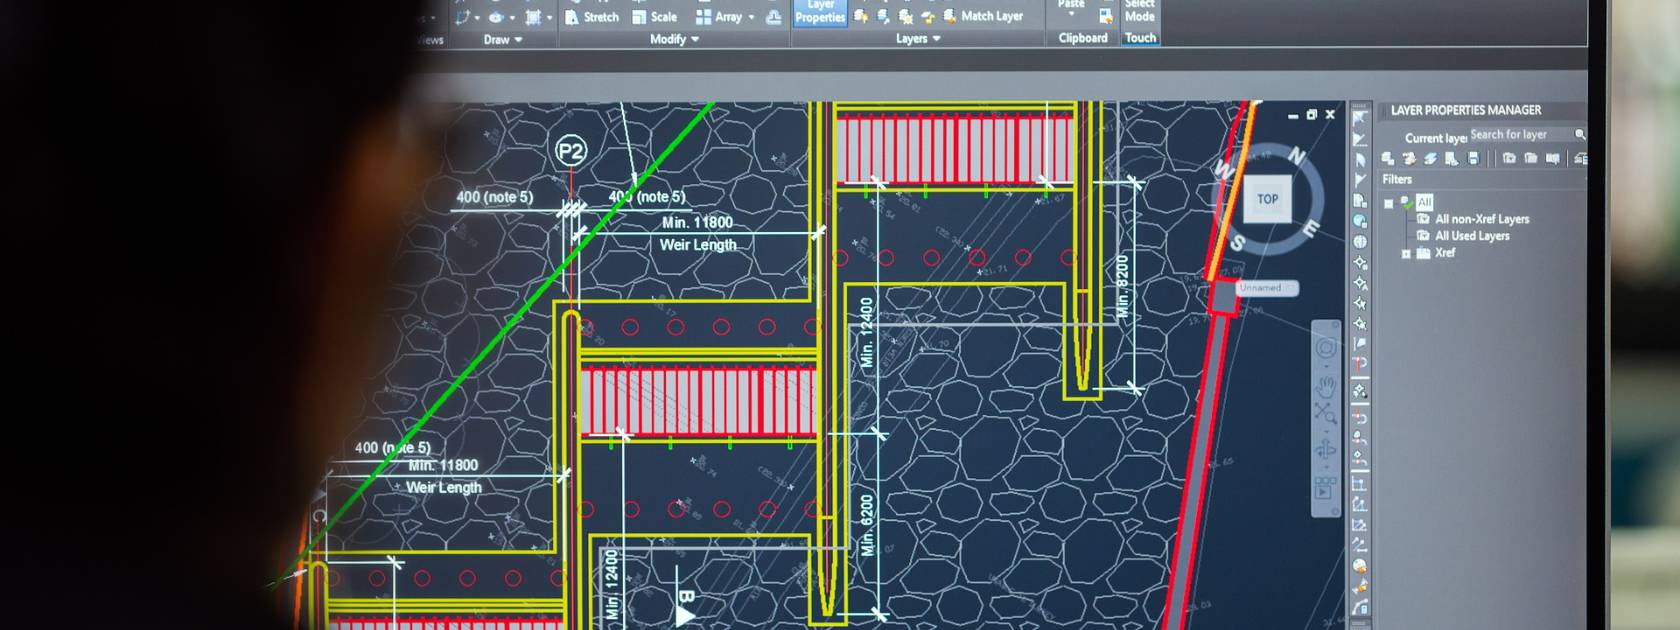Click the New Group Filter icon
1680x630 pixels.
tap(1530, 158)
